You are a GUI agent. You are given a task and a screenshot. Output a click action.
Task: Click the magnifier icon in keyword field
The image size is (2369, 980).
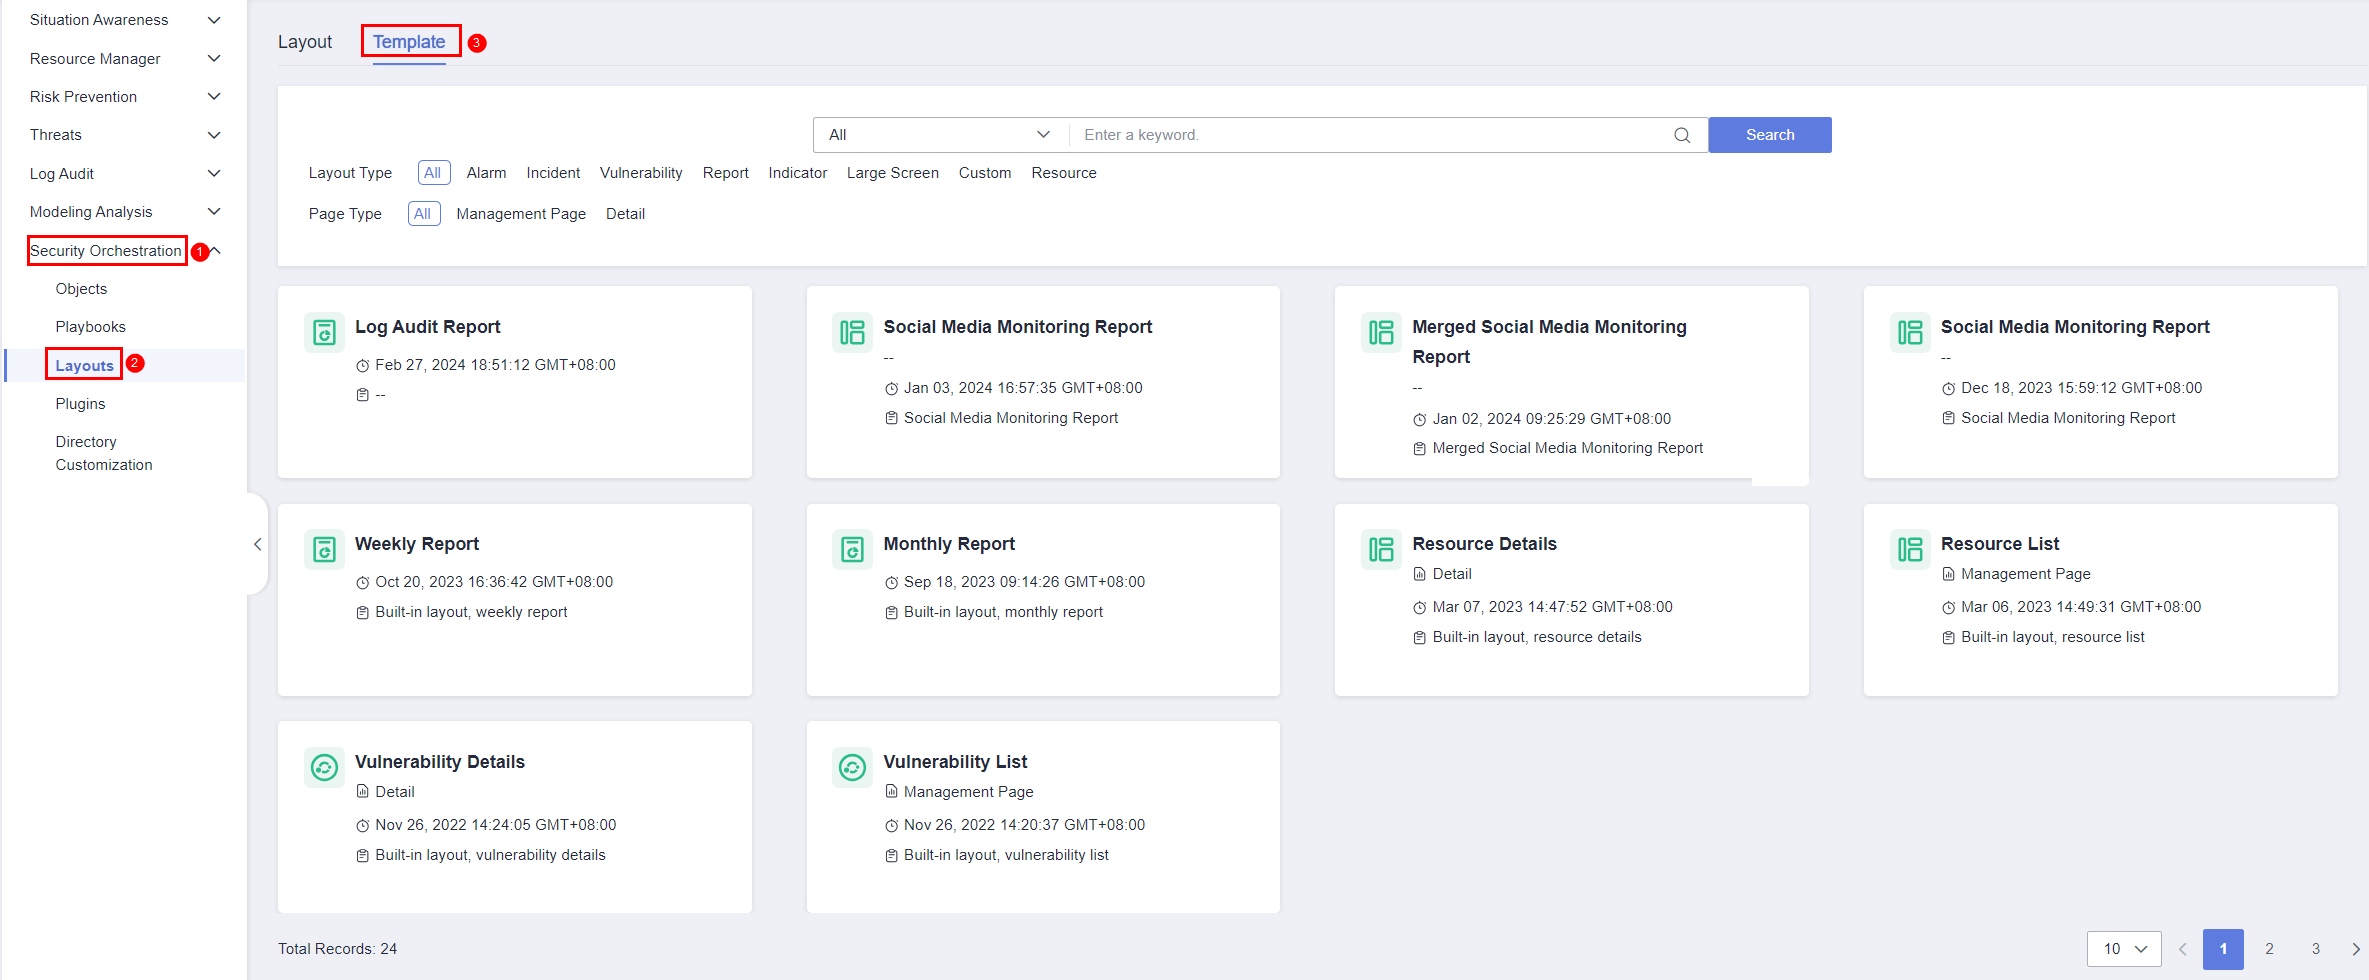(x=1682, y=135)
